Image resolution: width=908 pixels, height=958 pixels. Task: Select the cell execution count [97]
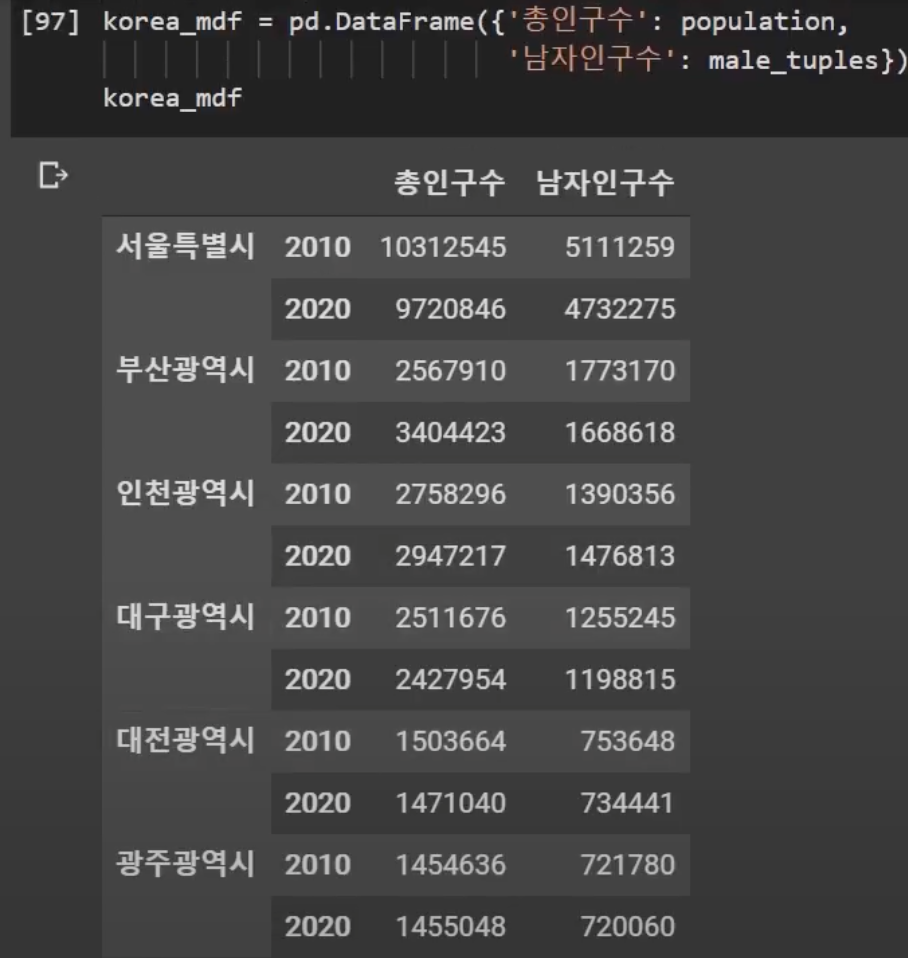[50, 22]
